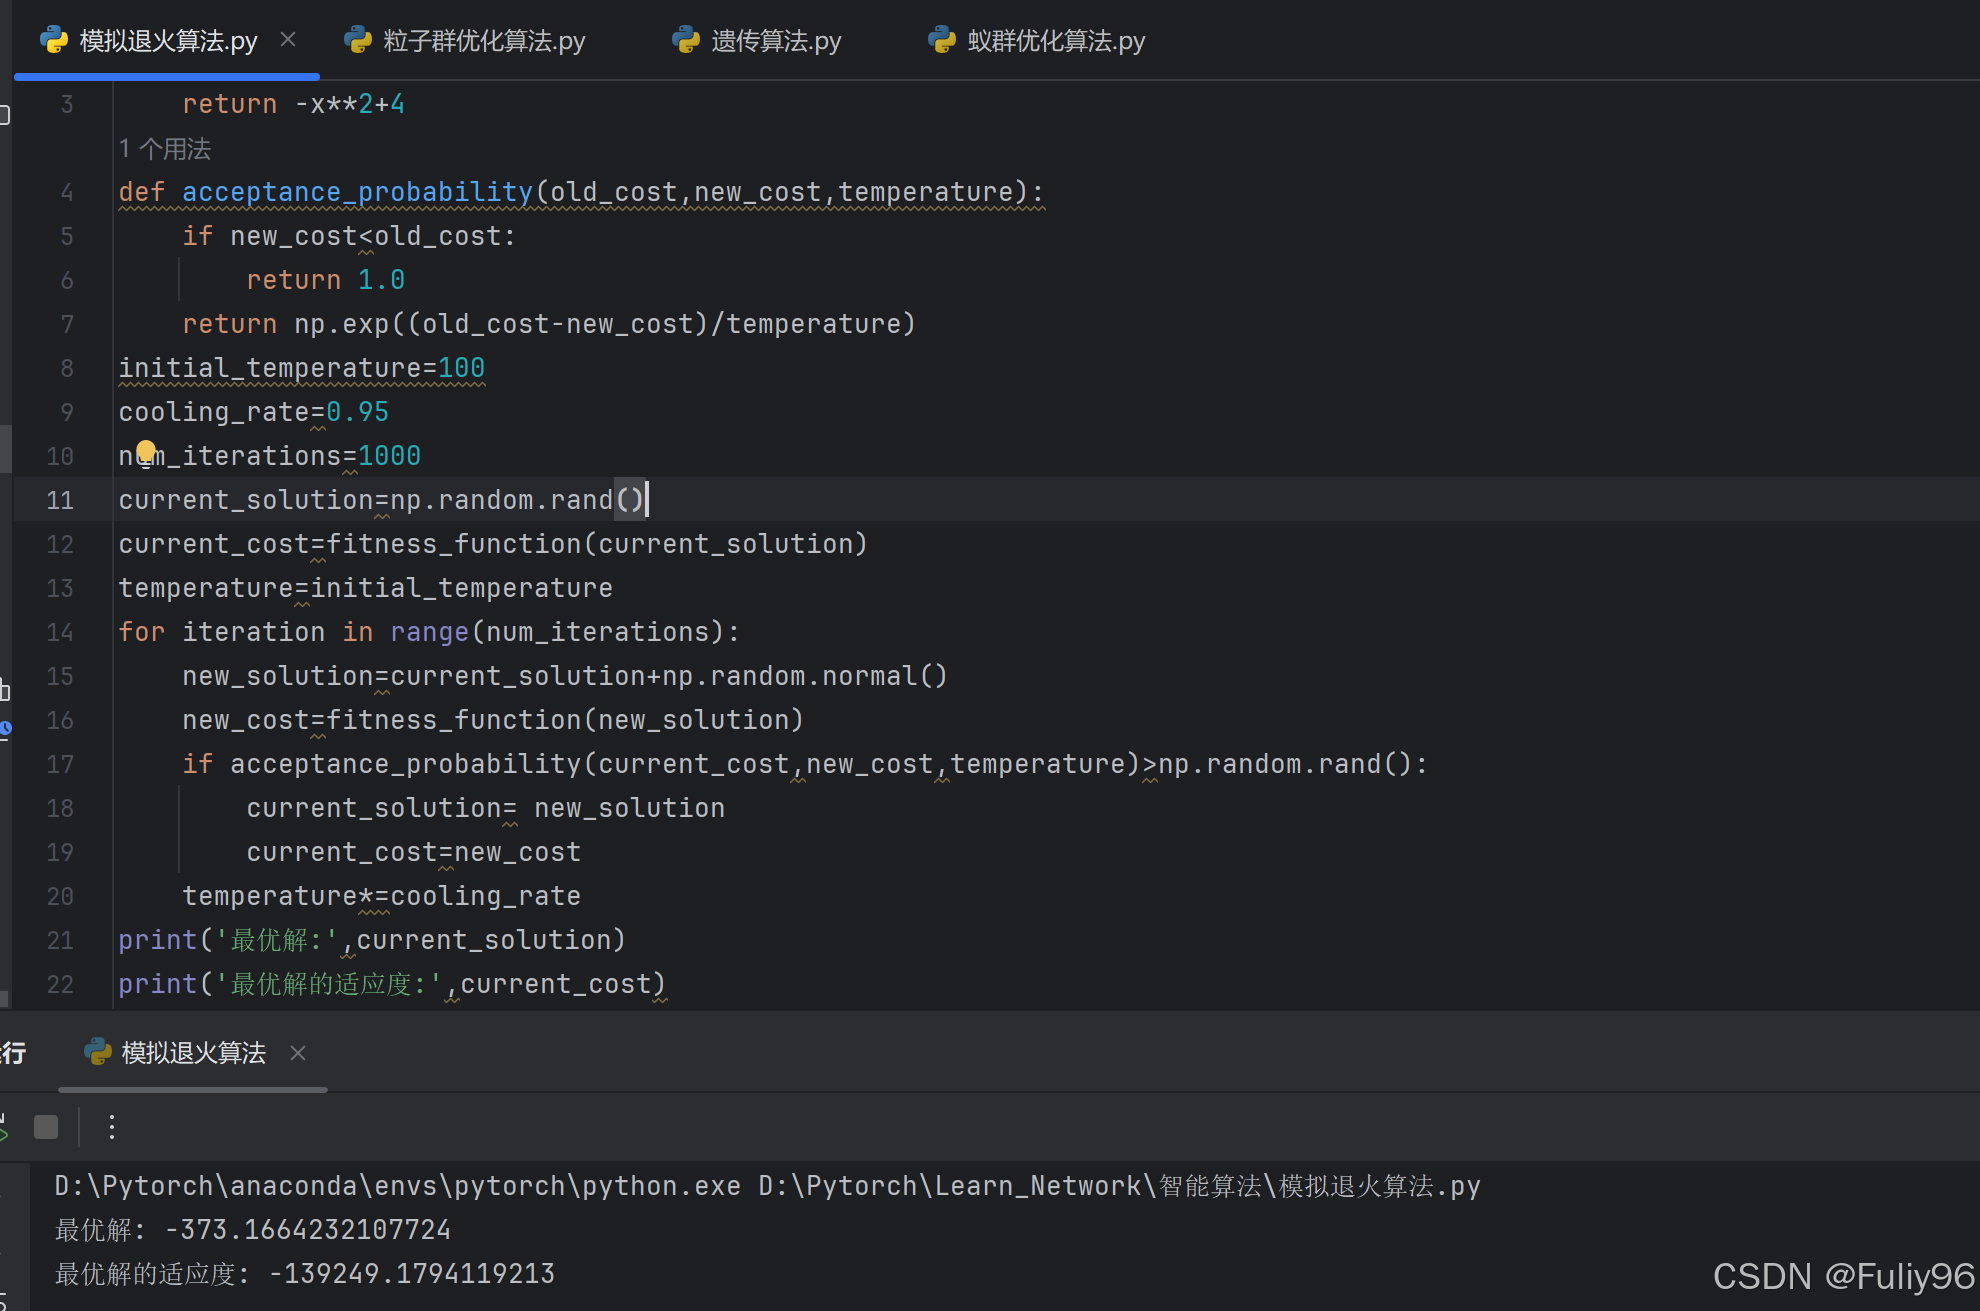This screenshot has height=1311, width=1980.
Task: Click 'cooling_rate=0.95' on line 9
Action: (x=254, y=412)
